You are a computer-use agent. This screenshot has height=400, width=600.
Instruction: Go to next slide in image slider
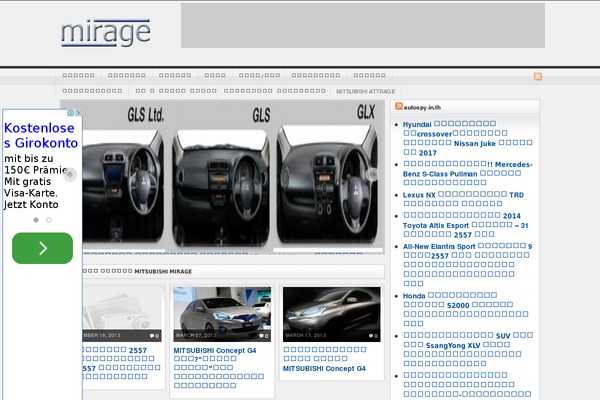(372, 175)
